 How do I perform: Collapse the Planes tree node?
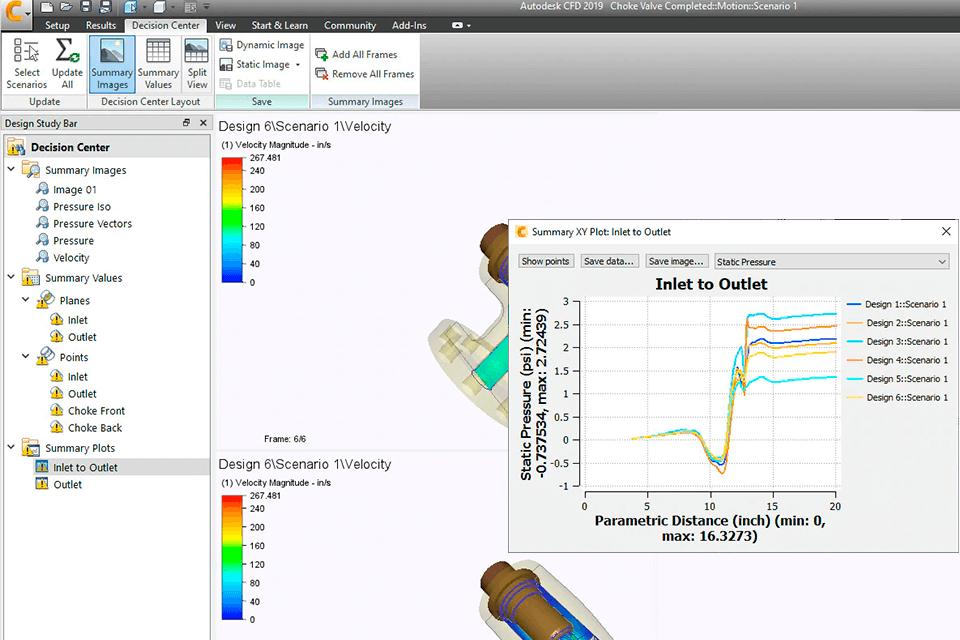26,299
